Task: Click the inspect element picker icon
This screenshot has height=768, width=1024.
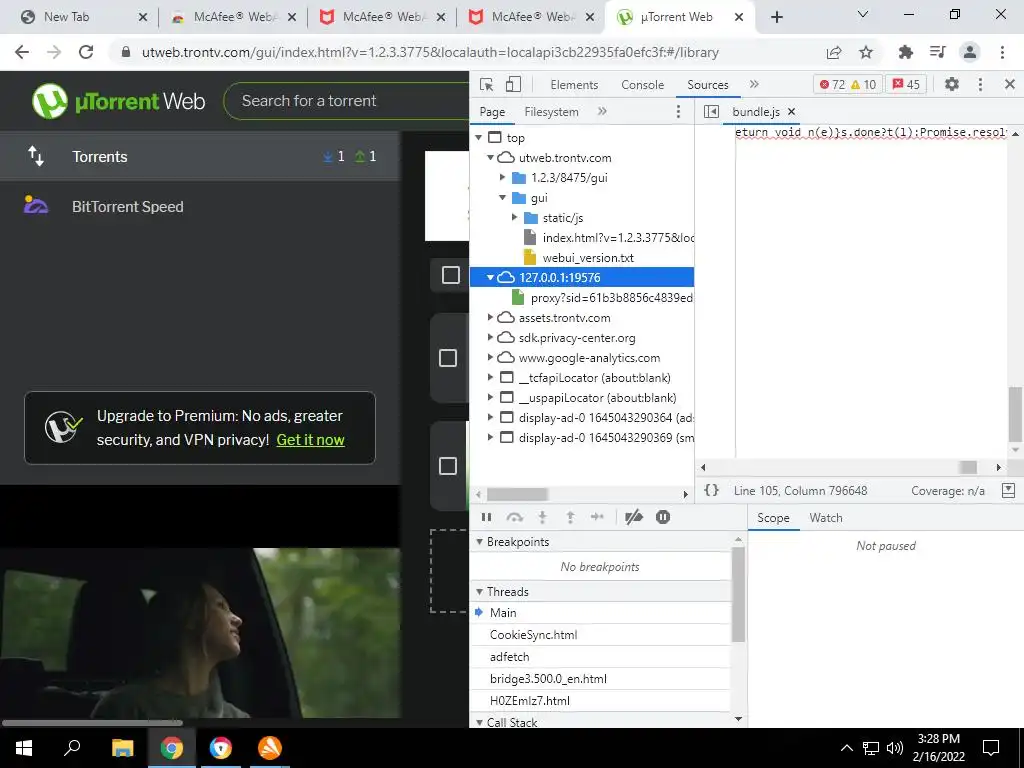Action: (x=486, y=84)
